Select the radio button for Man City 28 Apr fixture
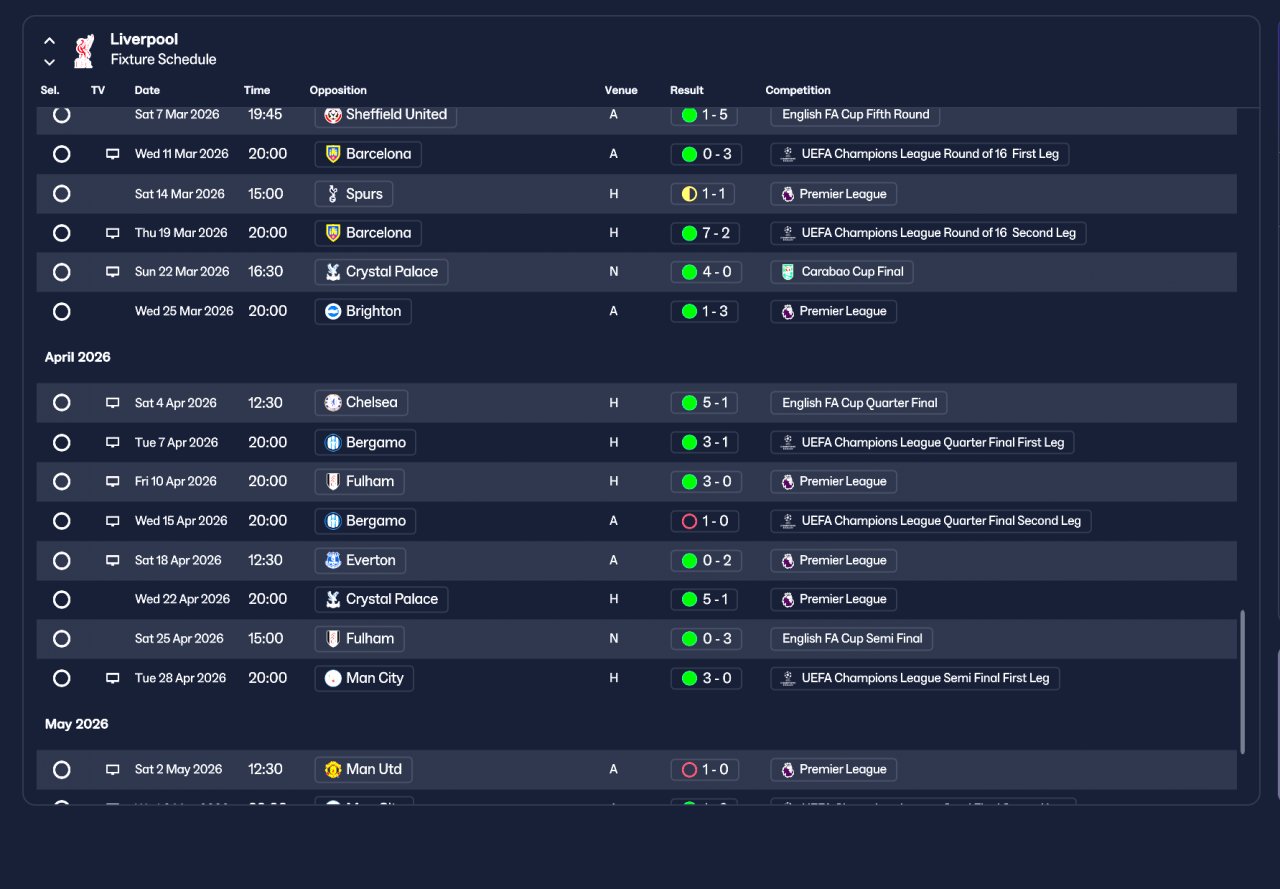The image size is (1280, 889). (x=62, y=678)
